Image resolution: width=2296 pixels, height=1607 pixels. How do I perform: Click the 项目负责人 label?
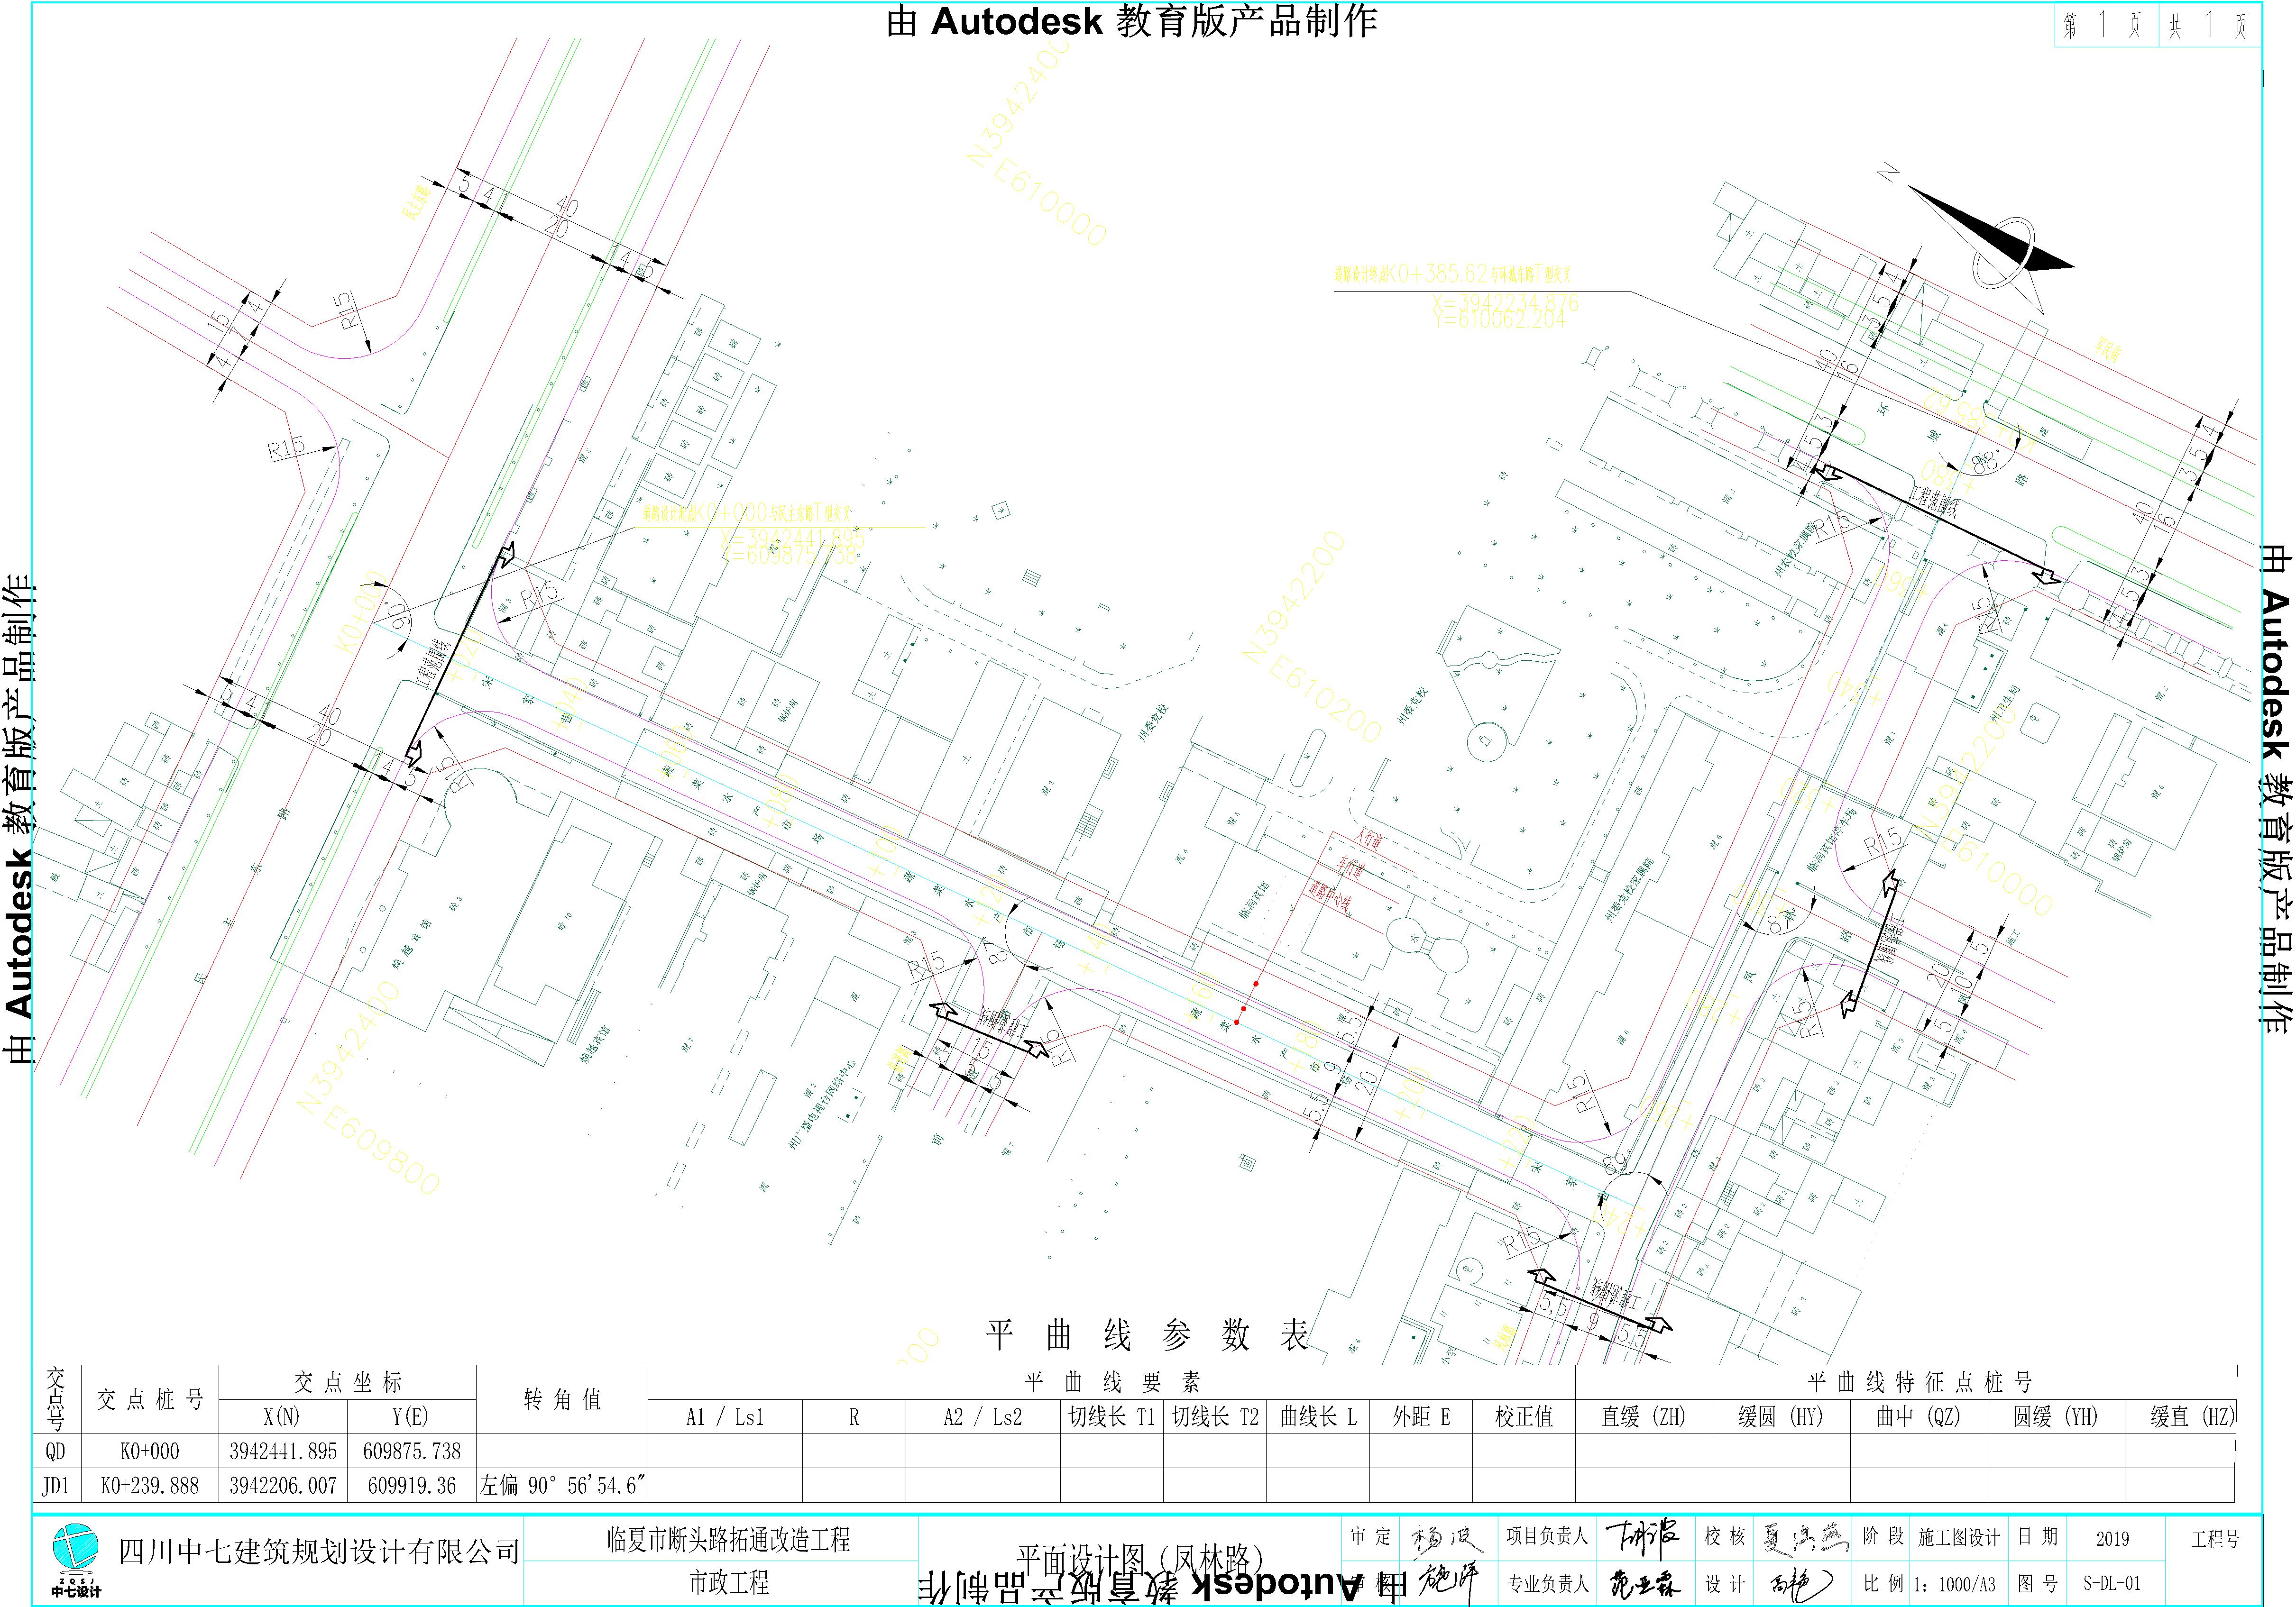tap(1547, 1536)
